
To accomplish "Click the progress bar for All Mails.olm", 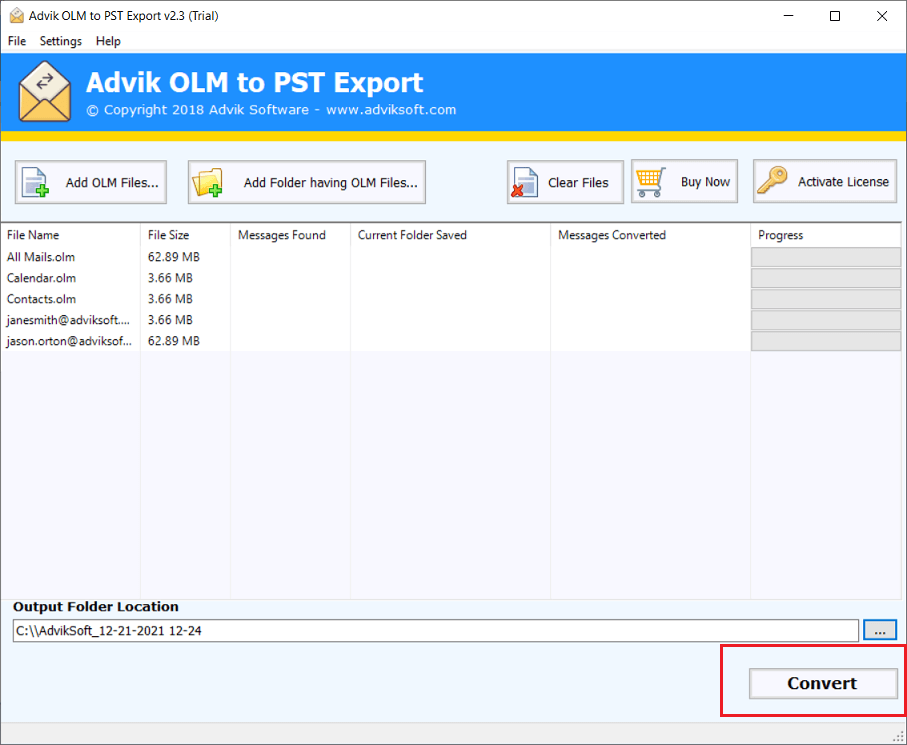I will click(825, 257).
